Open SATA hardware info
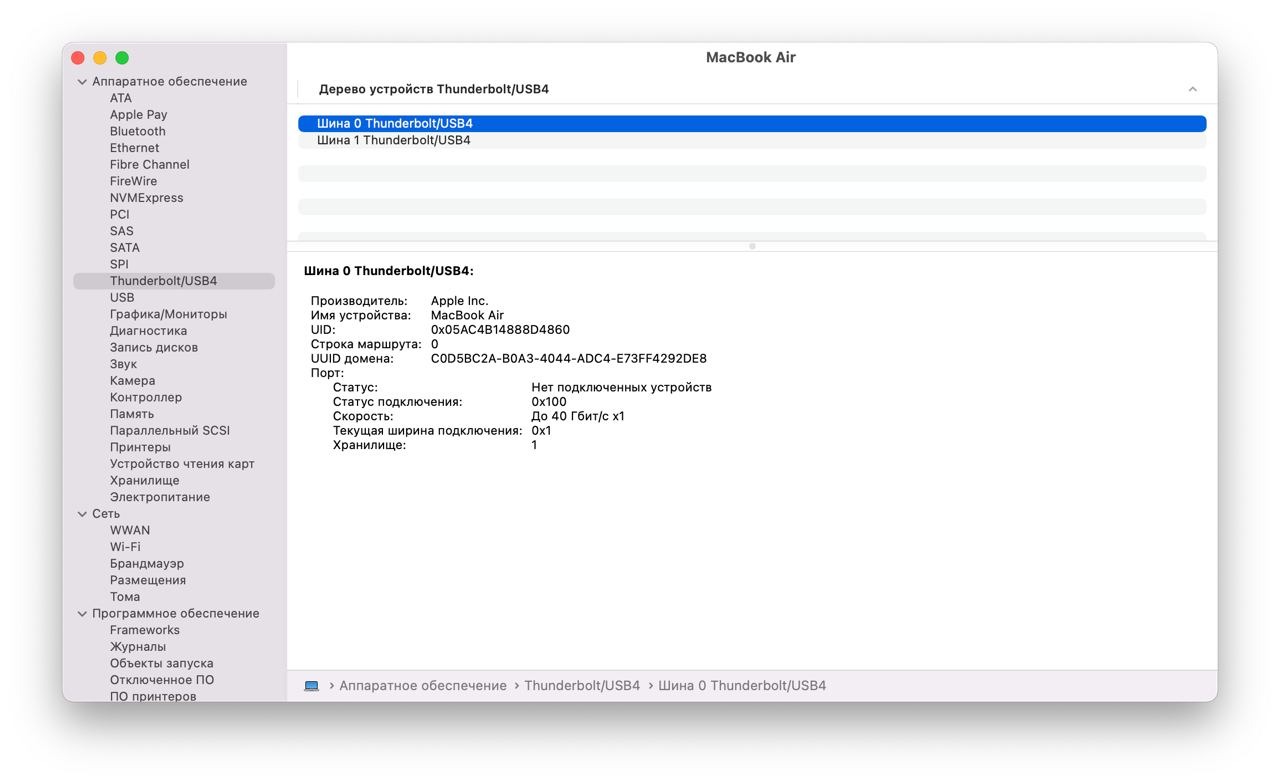 click(125, 248)
